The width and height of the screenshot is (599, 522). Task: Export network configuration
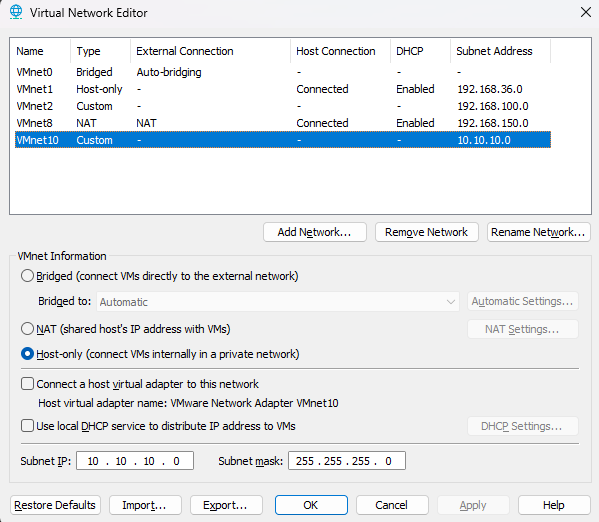pos(226,505)
